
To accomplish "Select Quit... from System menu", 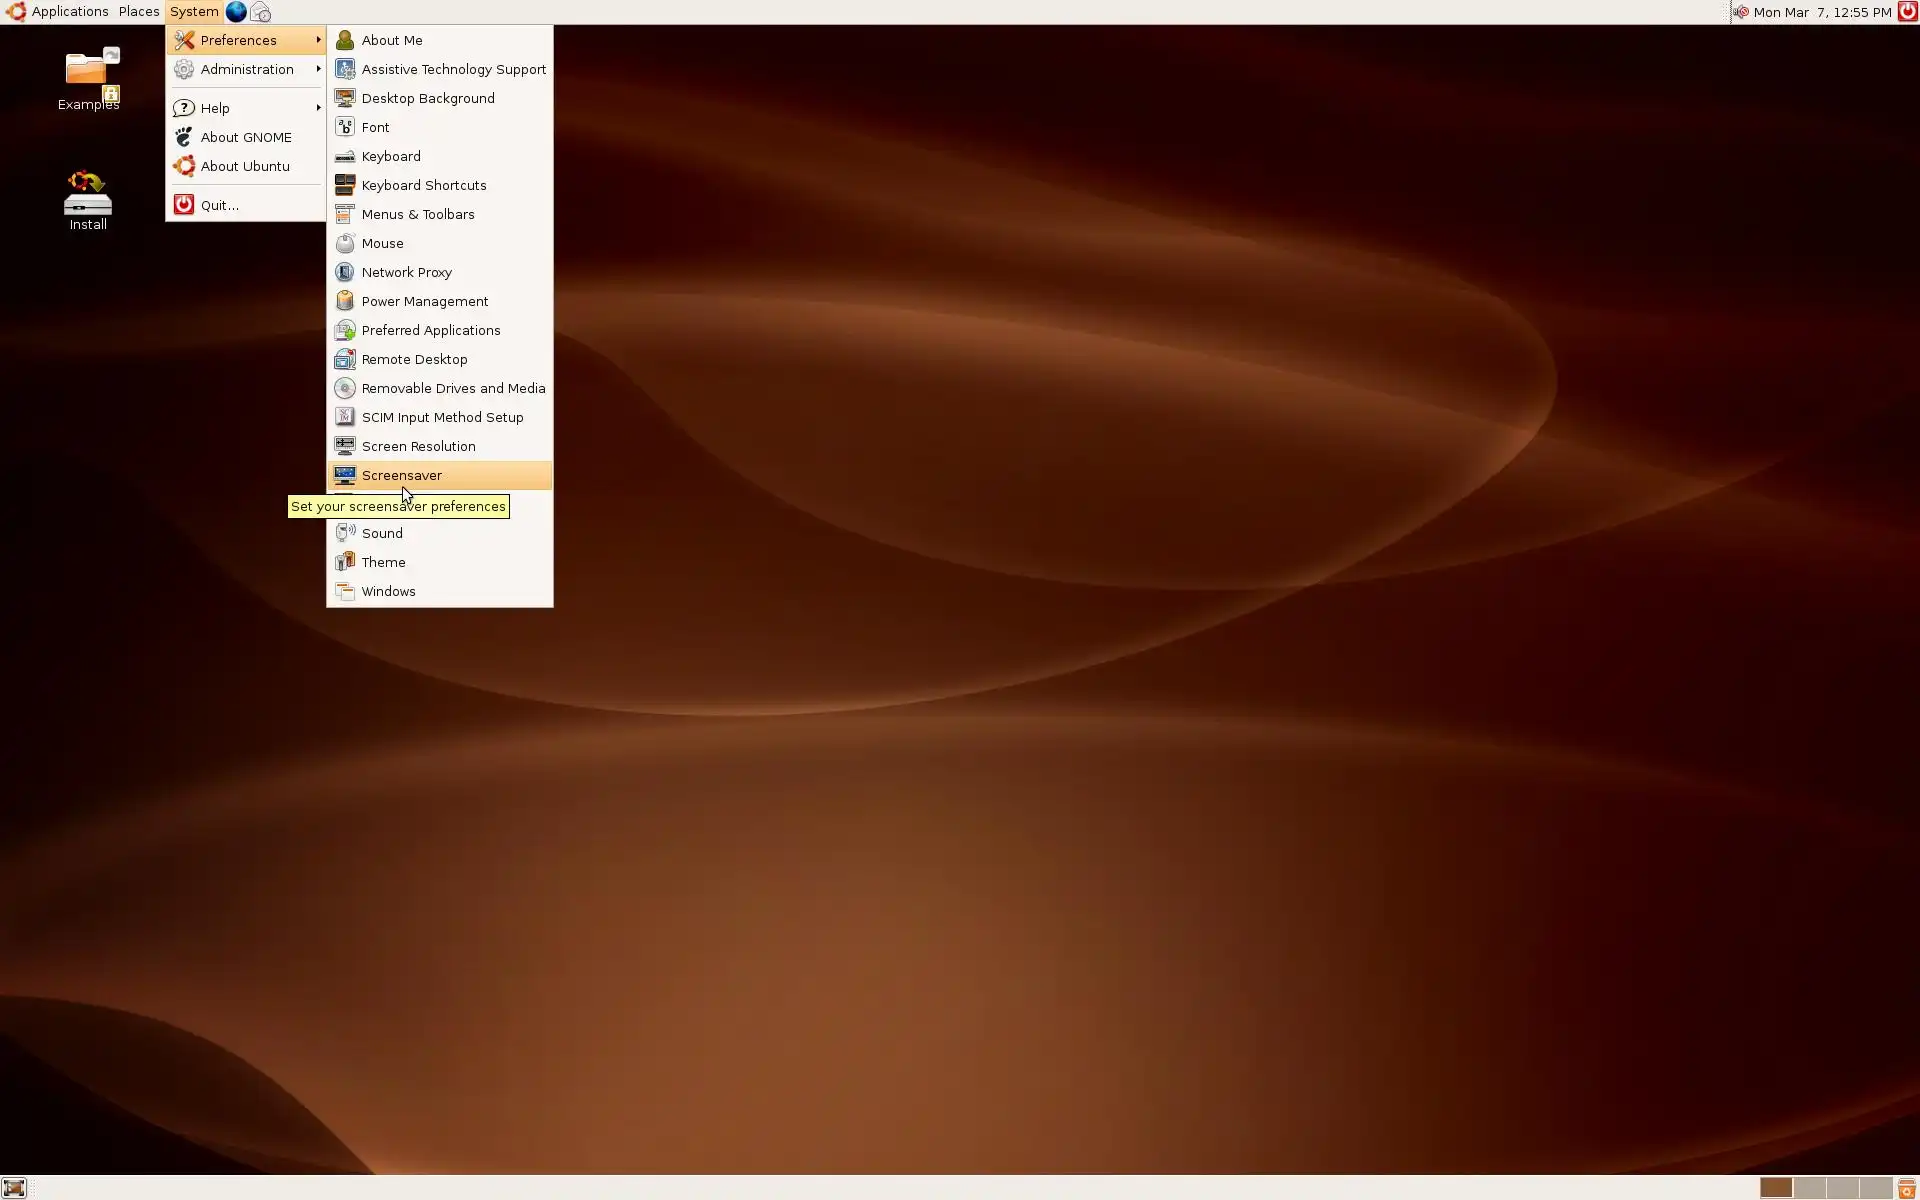I will pos(220,205).
